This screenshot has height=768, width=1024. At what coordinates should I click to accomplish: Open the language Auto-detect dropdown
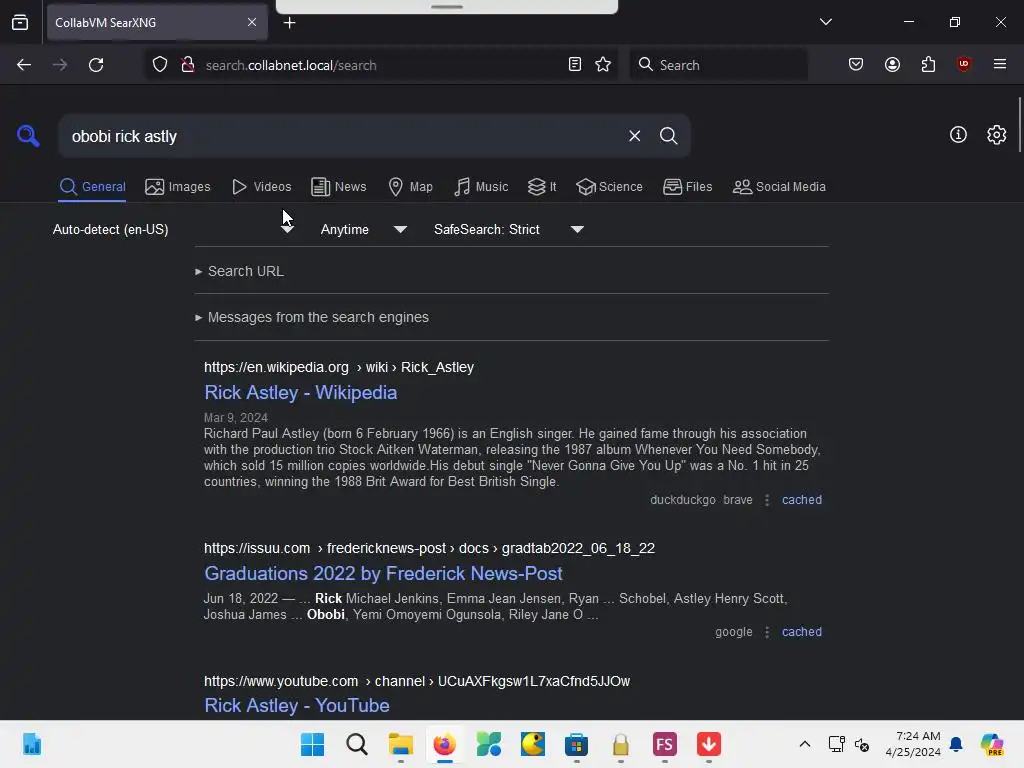[173, 229]
